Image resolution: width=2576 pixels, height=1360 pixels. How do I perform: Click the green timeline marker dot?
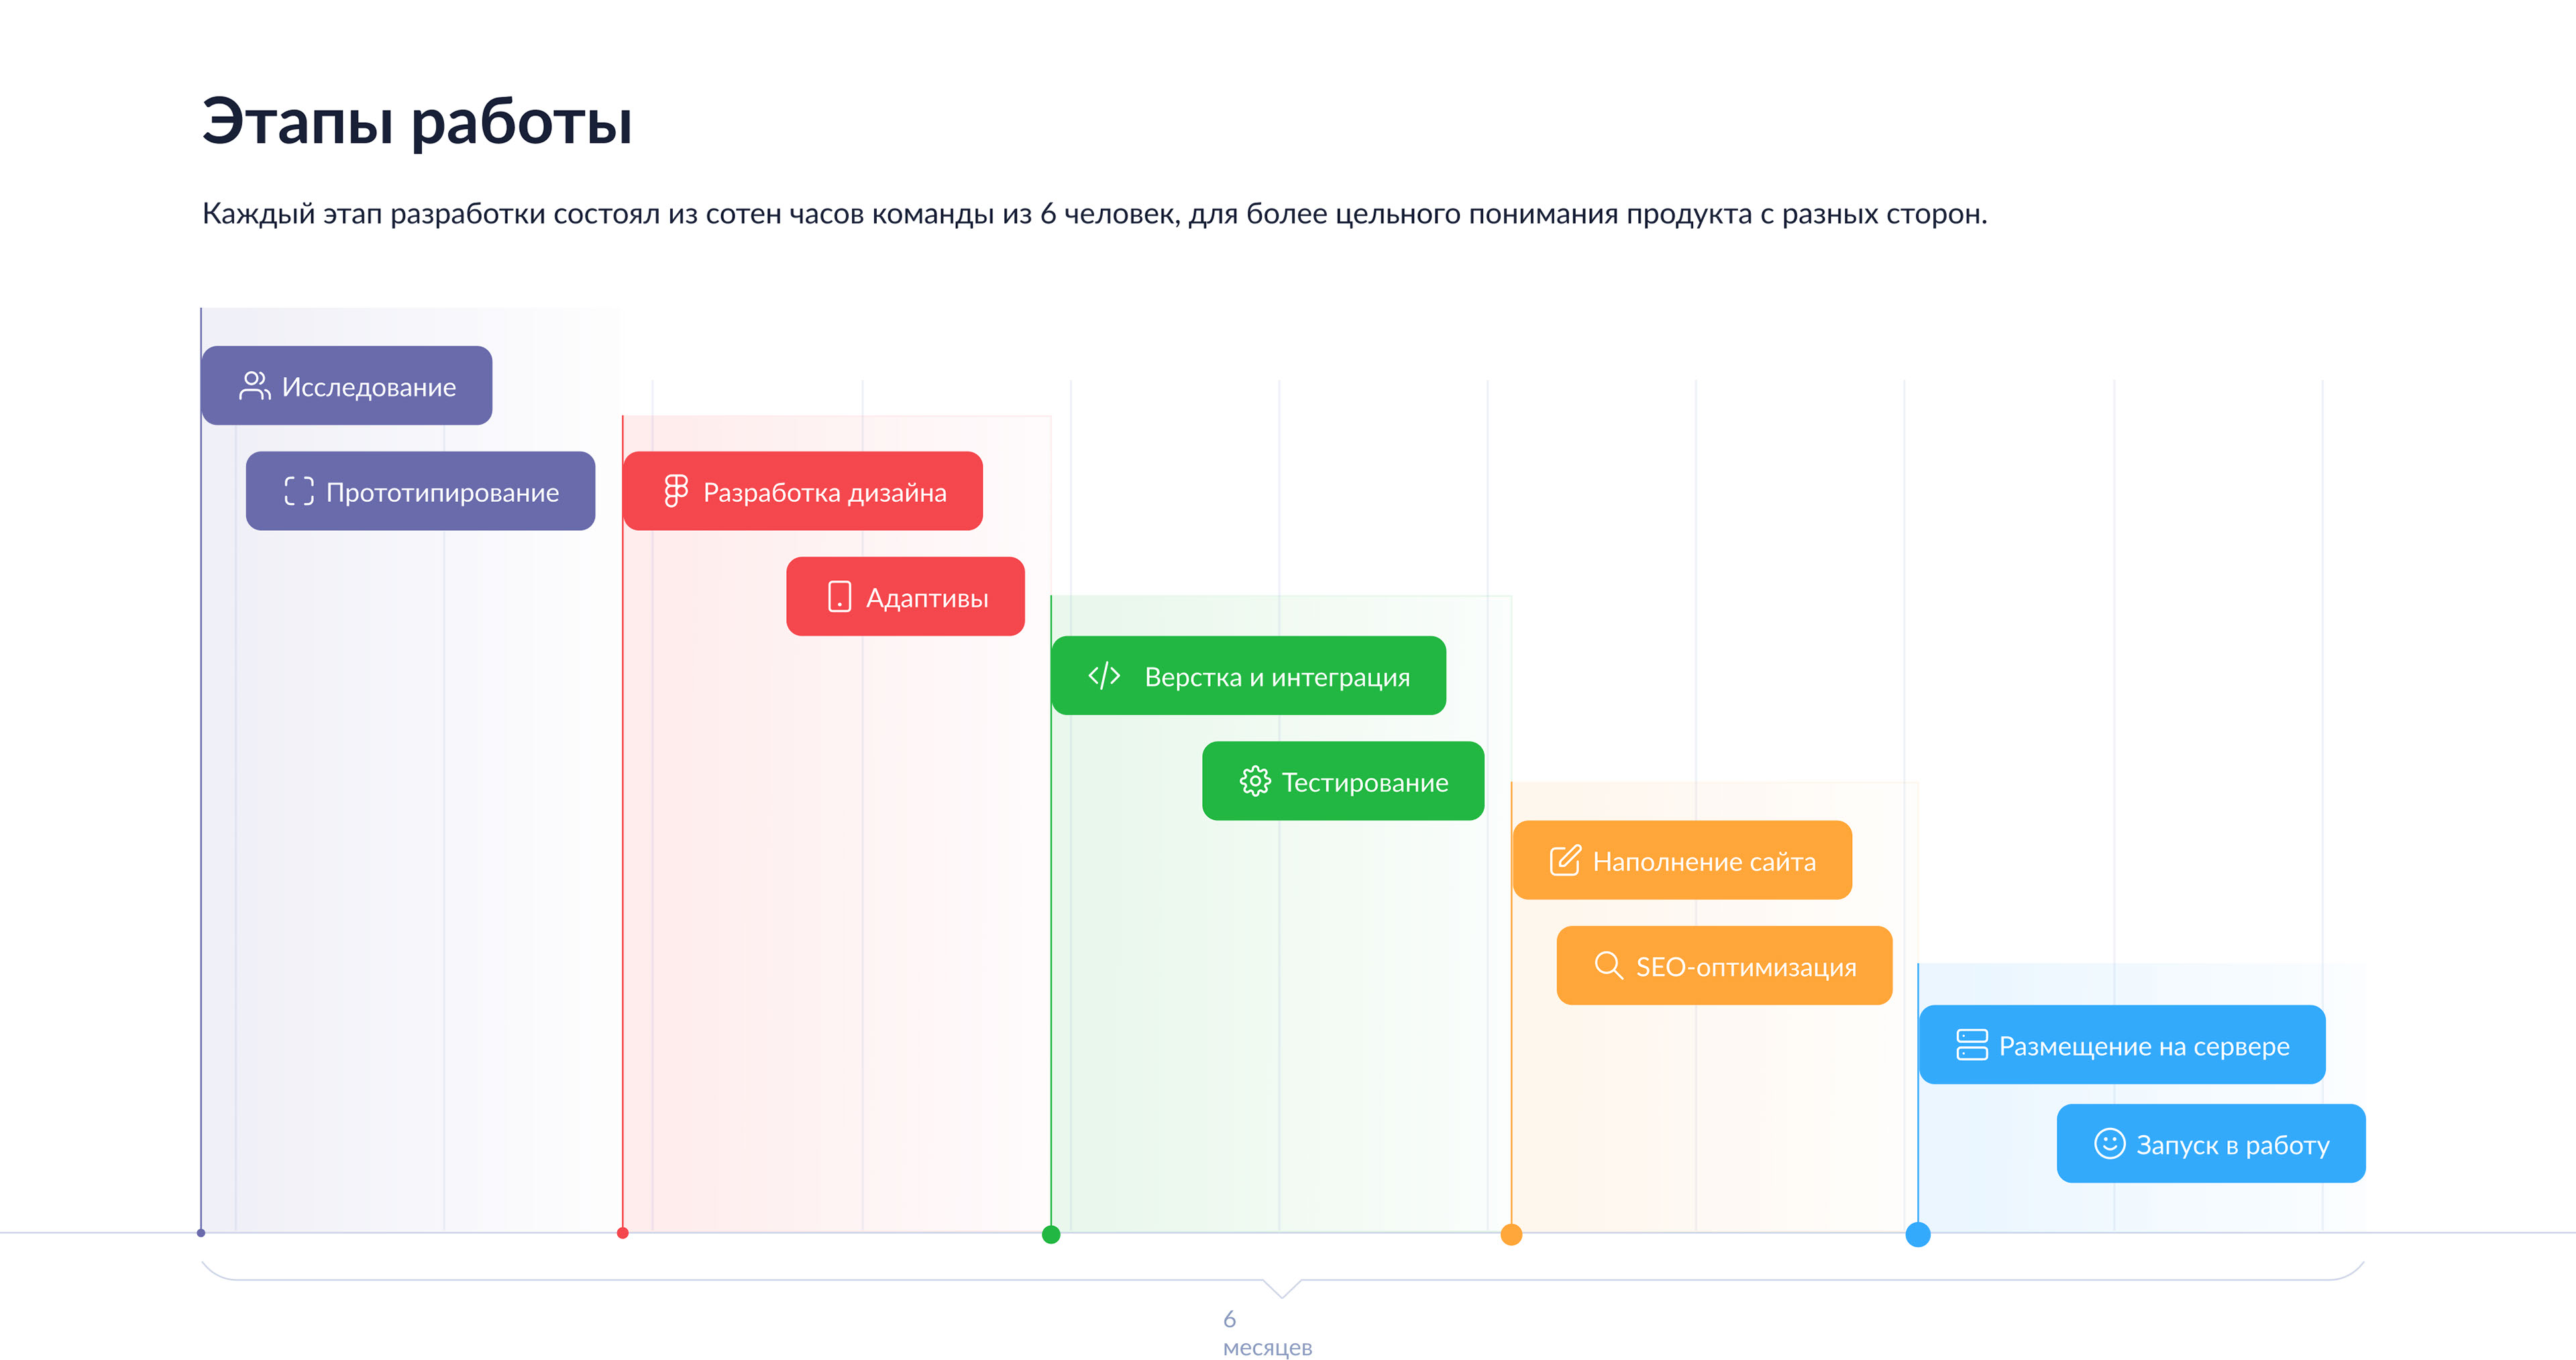coord(1051,1234)
